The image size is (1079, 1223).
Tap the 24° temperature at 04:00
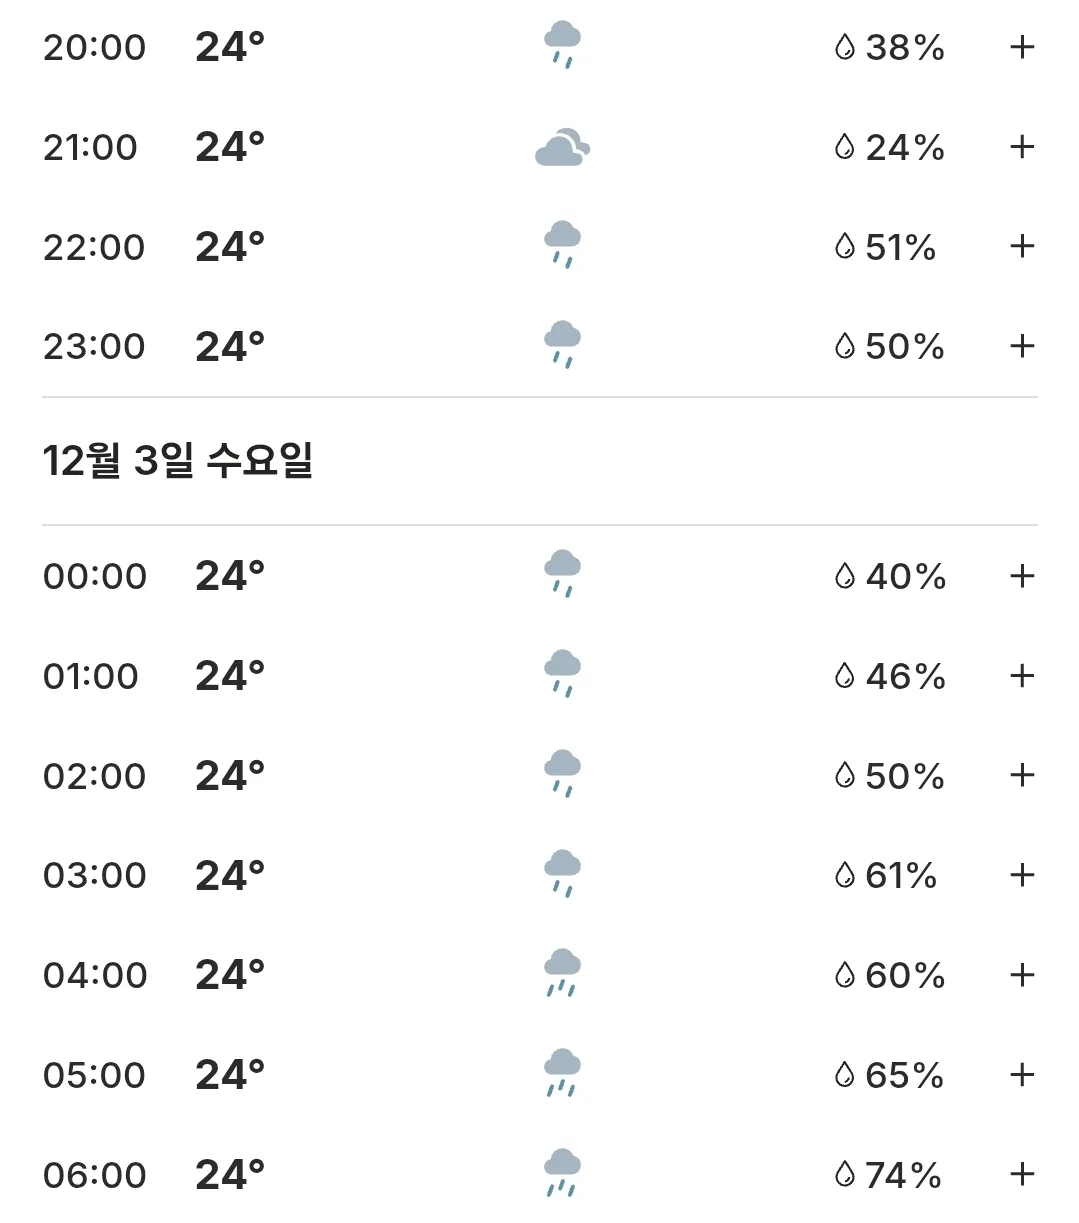(230, 975)
